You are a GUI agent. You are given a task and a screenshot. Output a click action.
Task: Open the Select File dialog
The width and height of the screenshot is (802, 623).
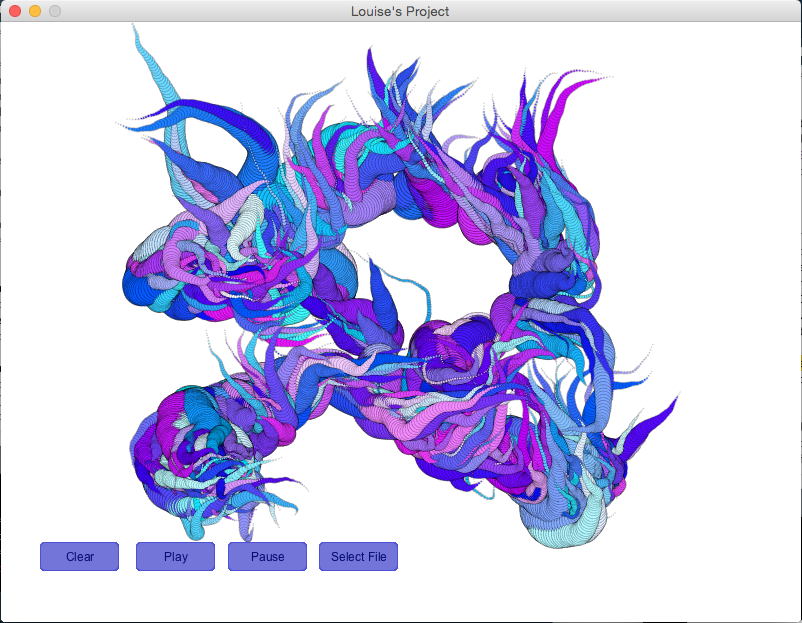point(359,557)
